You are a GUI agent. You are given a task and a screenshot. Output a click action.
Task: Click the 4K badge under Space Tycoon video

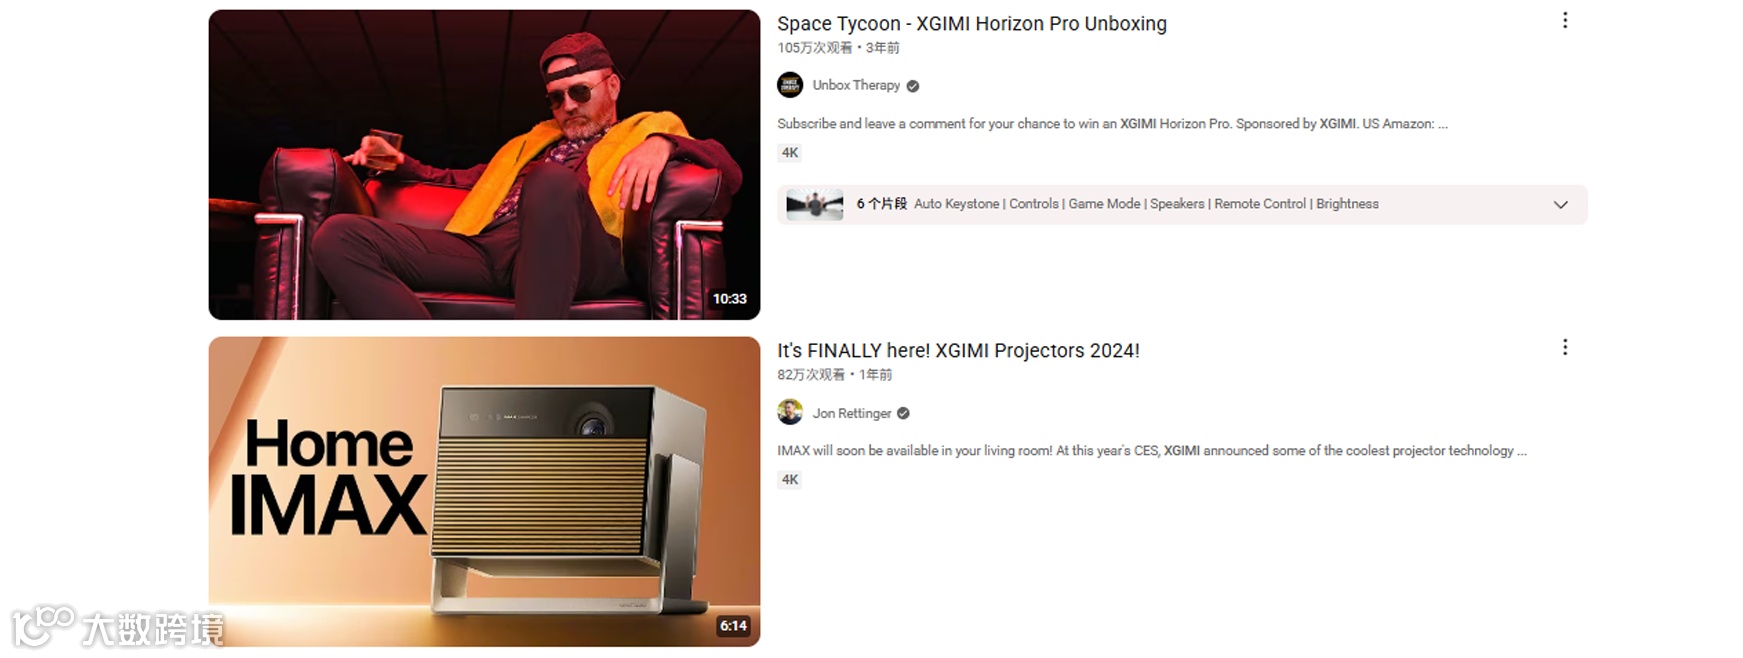[x=790, y=153]
